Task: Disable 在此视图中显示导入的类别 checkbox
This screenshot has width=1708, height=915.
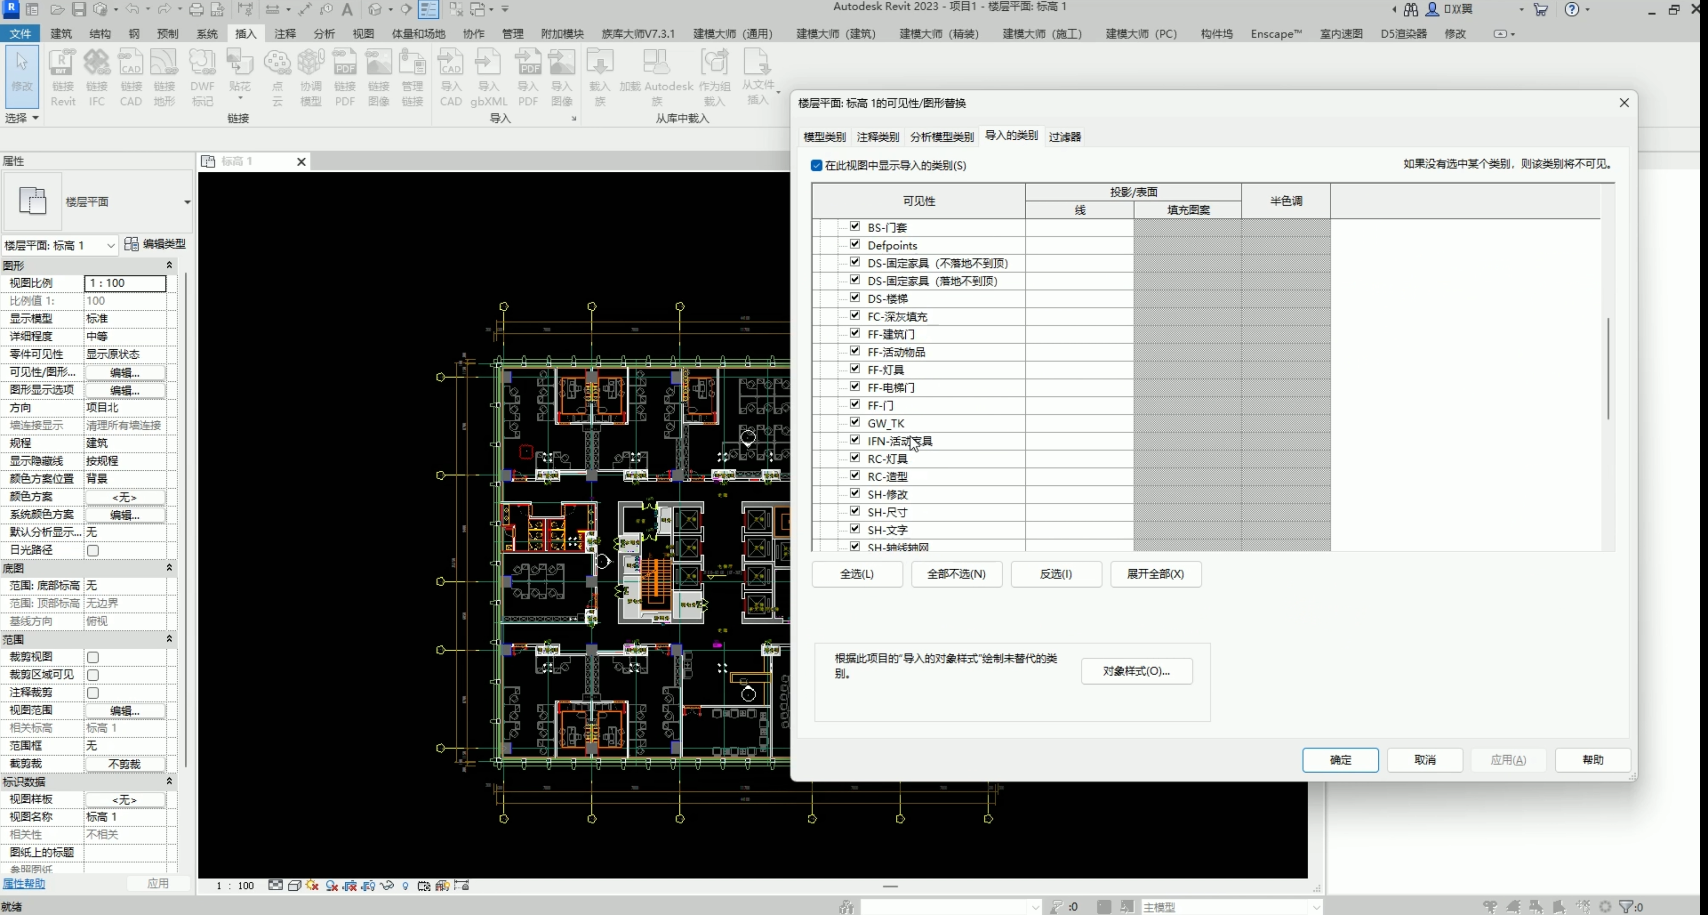Action: (817, 166)
